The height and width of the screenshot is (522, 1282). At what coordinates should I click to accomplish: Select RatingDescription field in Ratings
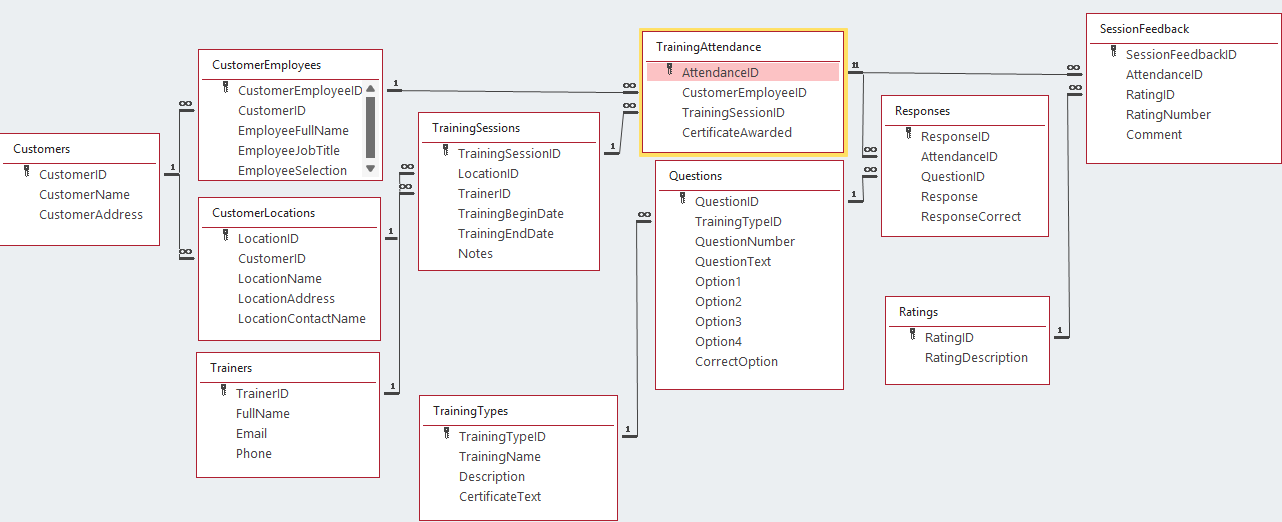tap(976, 357)
